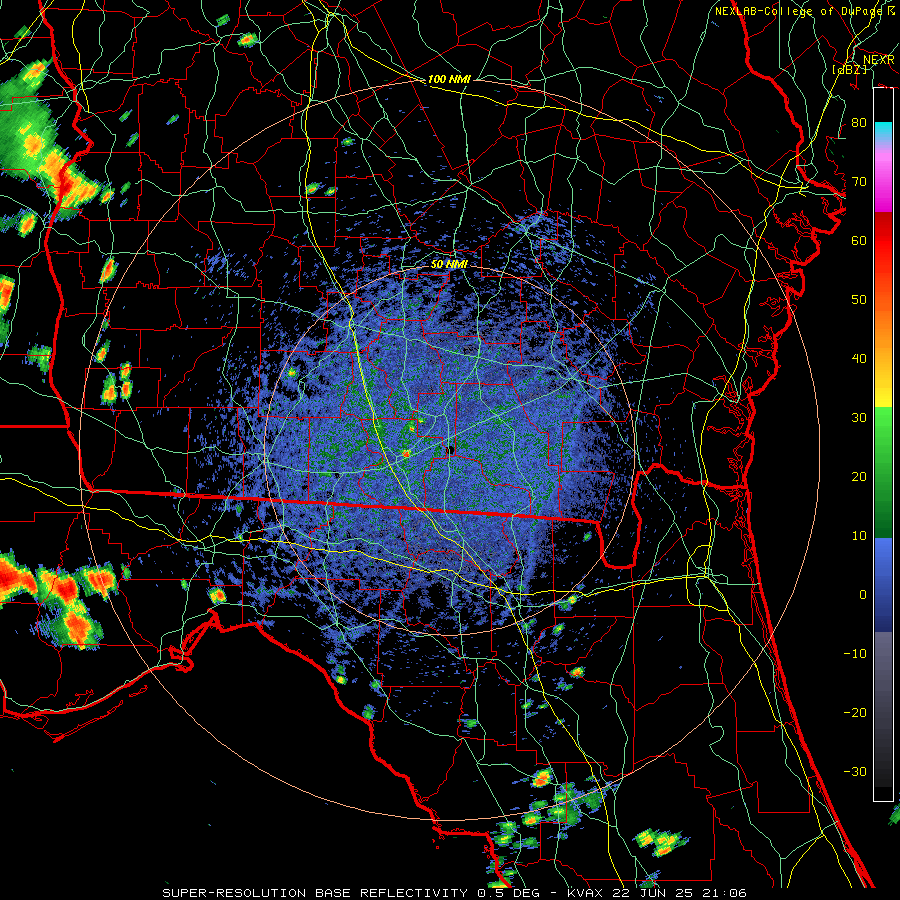Select the 50 value on the dBZ scale

click(859, 300)
